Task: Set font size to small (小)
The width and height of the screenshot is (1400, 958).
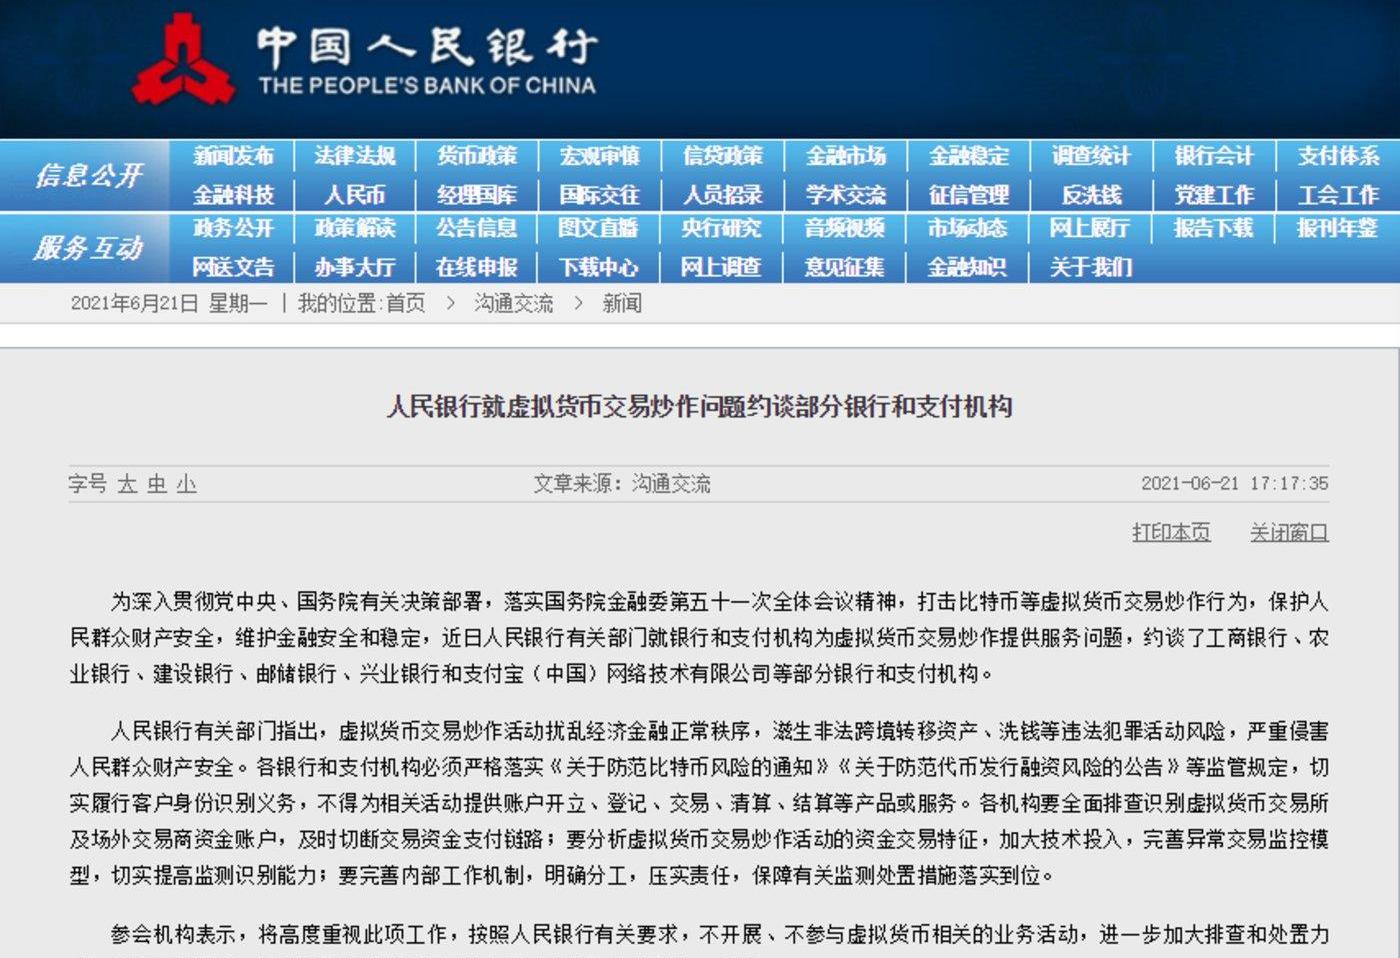Action: click(x=187, y=484)
